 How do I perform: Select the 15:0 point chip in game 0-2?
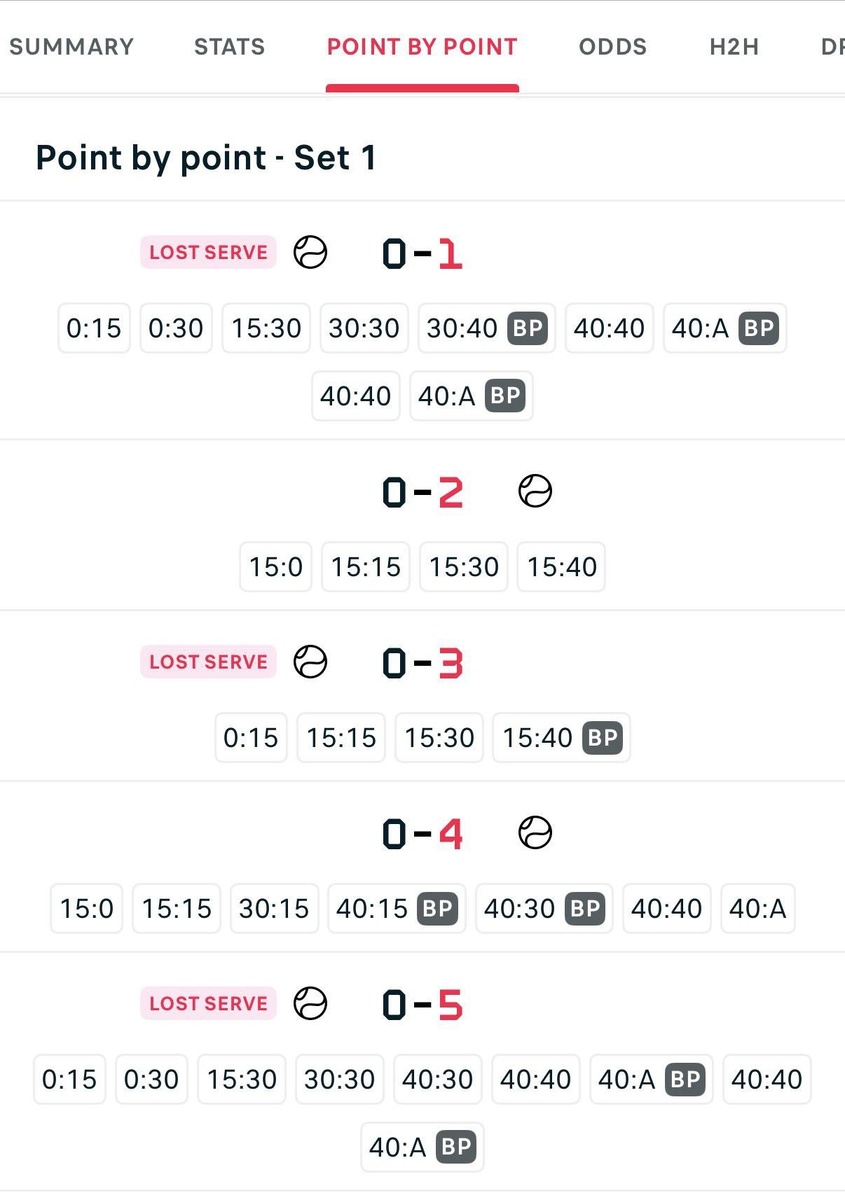(x=276, y=567)
